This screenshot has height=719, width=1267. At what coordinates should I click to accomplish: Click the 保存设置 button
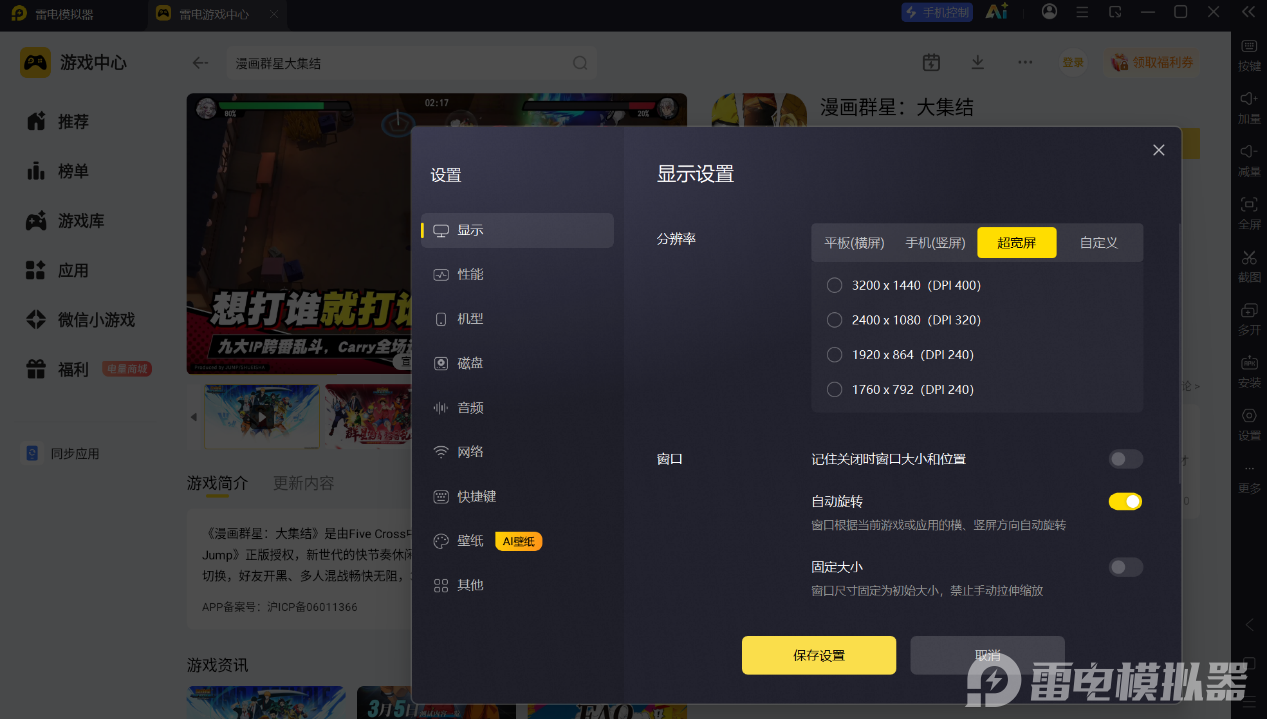[819, 655]
